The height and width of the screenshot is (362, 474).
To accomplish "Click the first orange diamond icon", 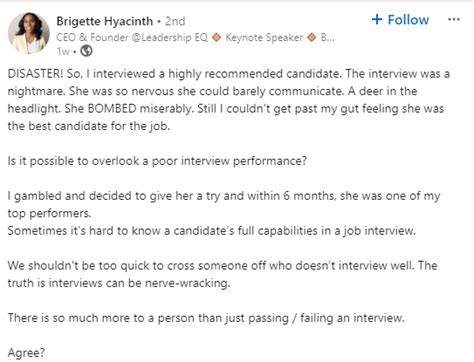I will coord(217,37).
